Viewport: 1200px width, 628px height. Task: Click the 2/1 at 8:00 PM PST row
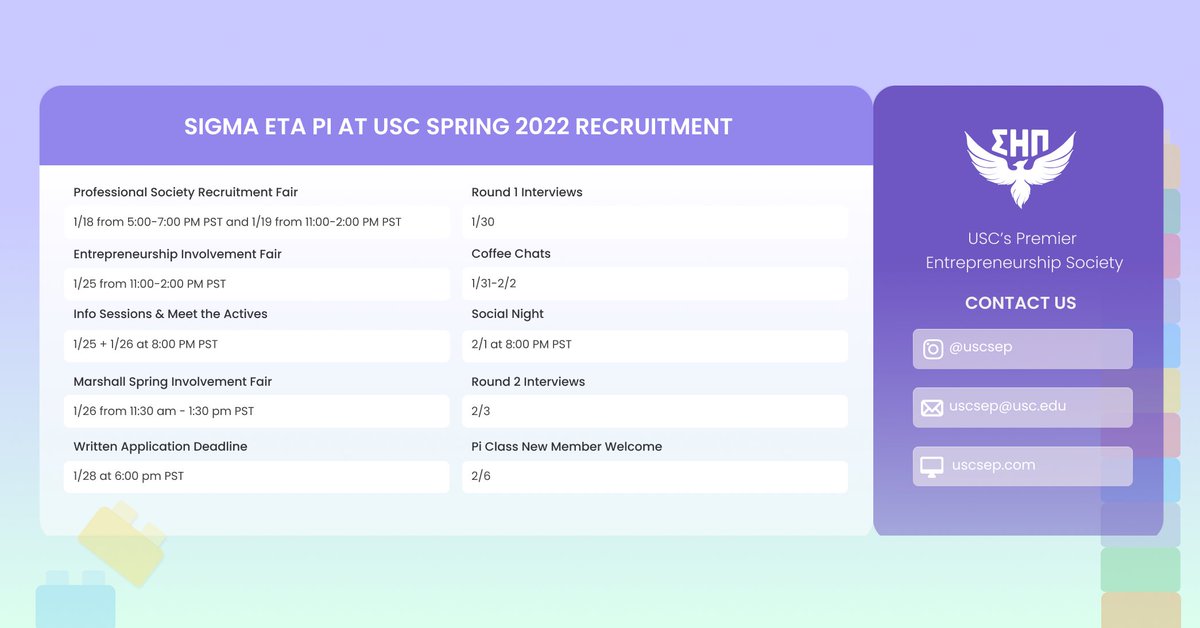[x=655, y=345]
